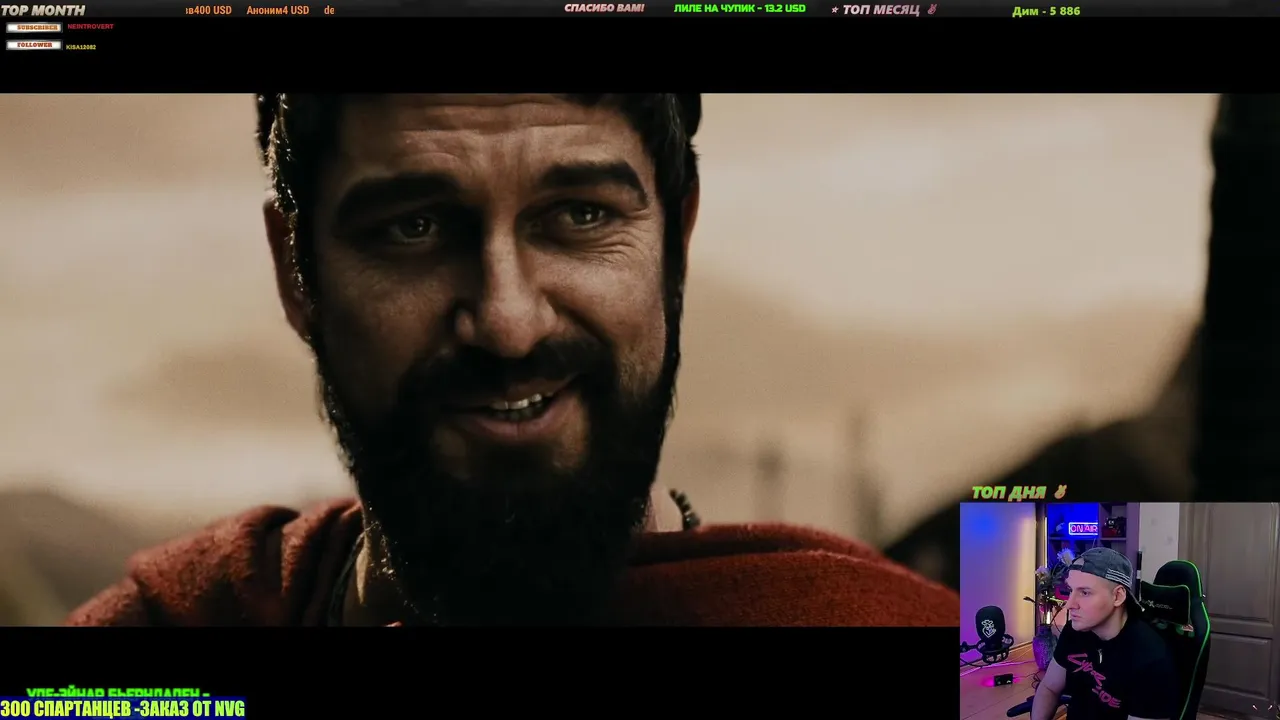Click the 'ТОП МЕСЯЦ' label

[x=881, y=10]
